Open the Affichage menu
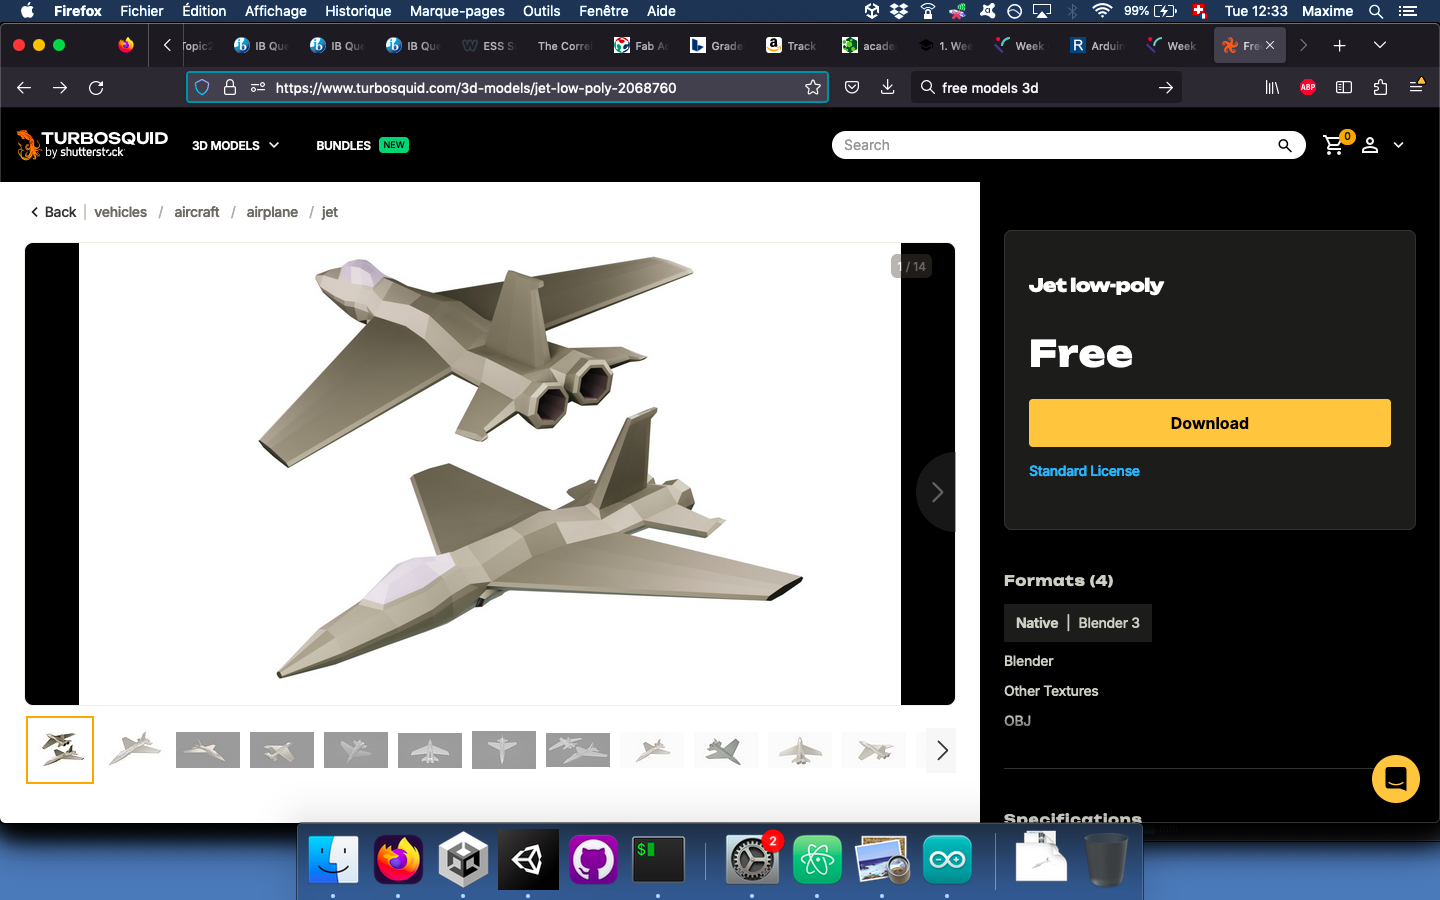 click(276, 11)
